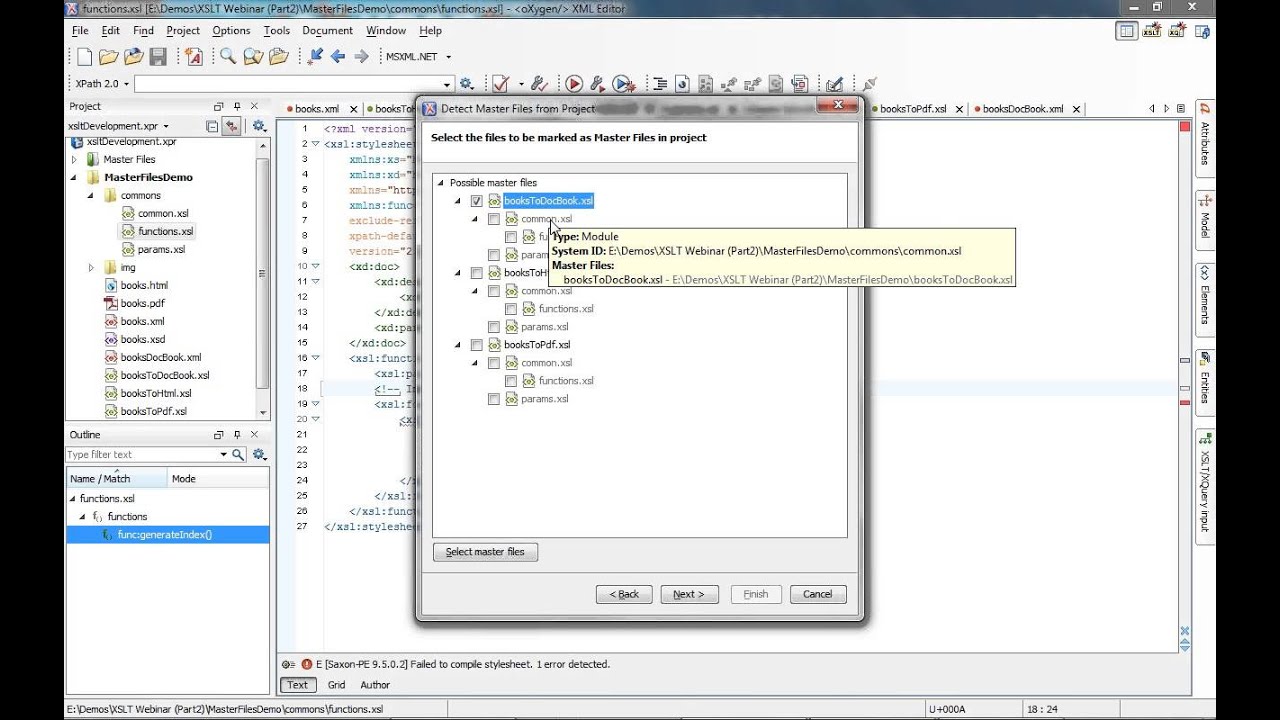Image resolution: width=1280 pixels, height=720 pixels.
Task: Debug scenario blue play icon
Action: 622,84
